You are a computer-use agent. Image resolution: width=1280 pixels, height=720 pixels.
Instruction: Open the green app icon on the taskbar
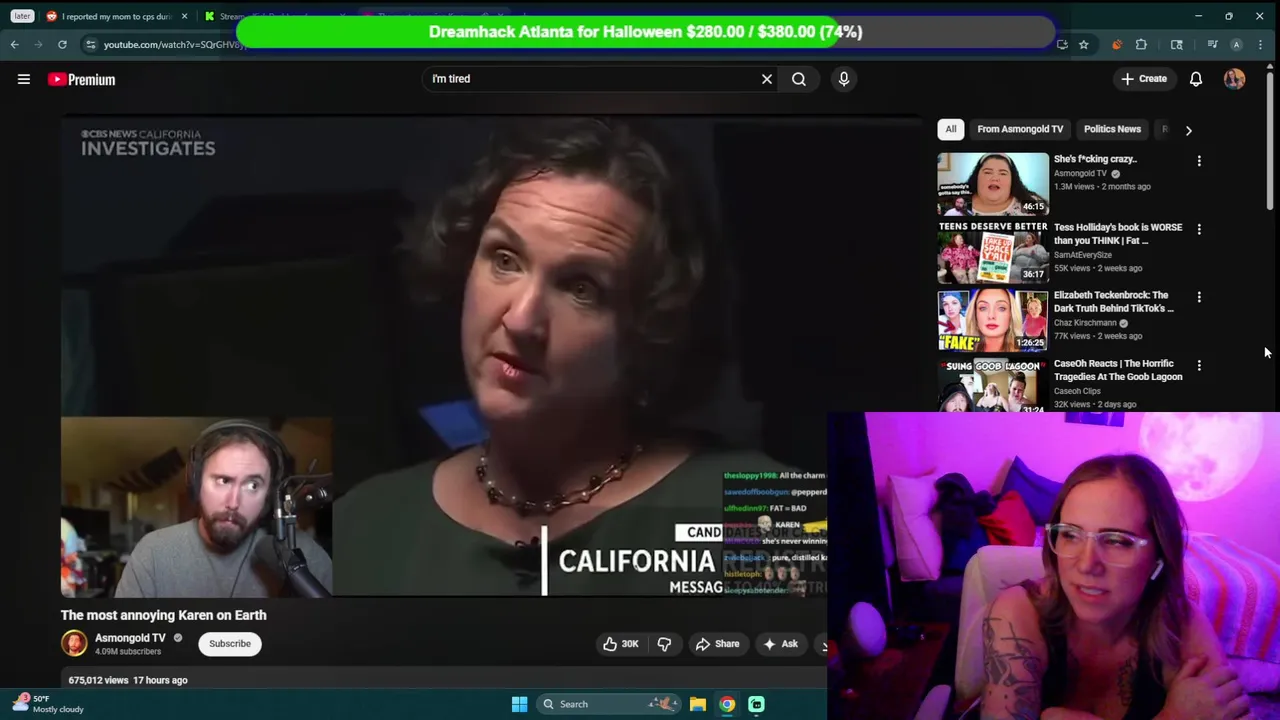757,704
